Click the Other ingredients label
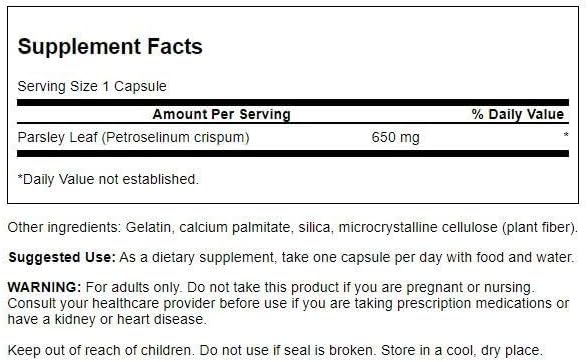The width and height of the screenshot is (588, 362). point(64,228)
